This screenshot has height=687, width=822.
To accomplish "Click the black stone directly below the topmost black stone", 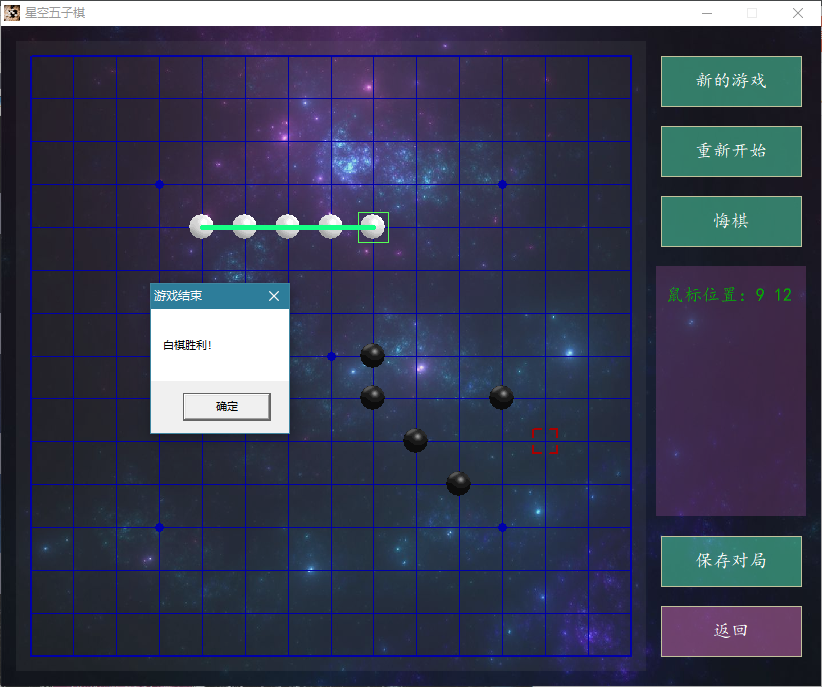I will 372,398.
